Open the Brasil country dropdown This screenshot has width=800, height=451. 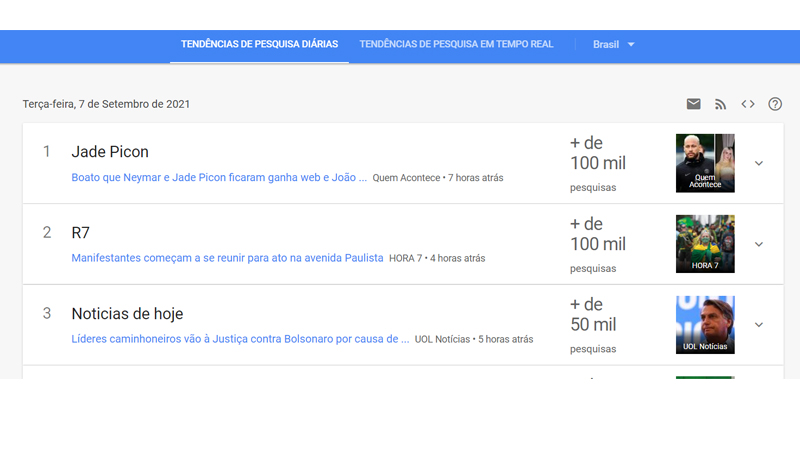pyautogui.click(x=613, y=44)
